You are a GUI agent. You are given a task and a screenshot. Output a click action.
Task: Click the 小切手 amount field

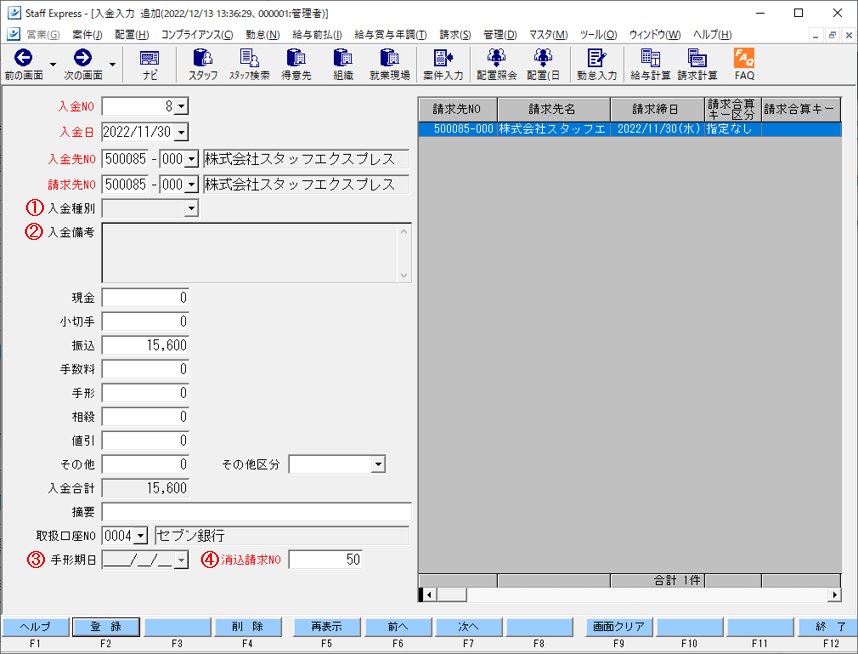click(x=146, y=322)
